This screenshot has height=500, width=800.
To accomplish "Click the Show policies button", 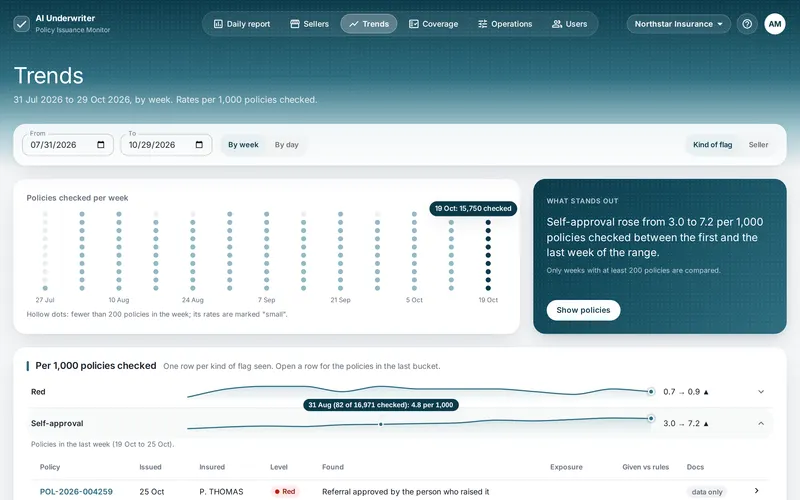I will pos(583,310).
